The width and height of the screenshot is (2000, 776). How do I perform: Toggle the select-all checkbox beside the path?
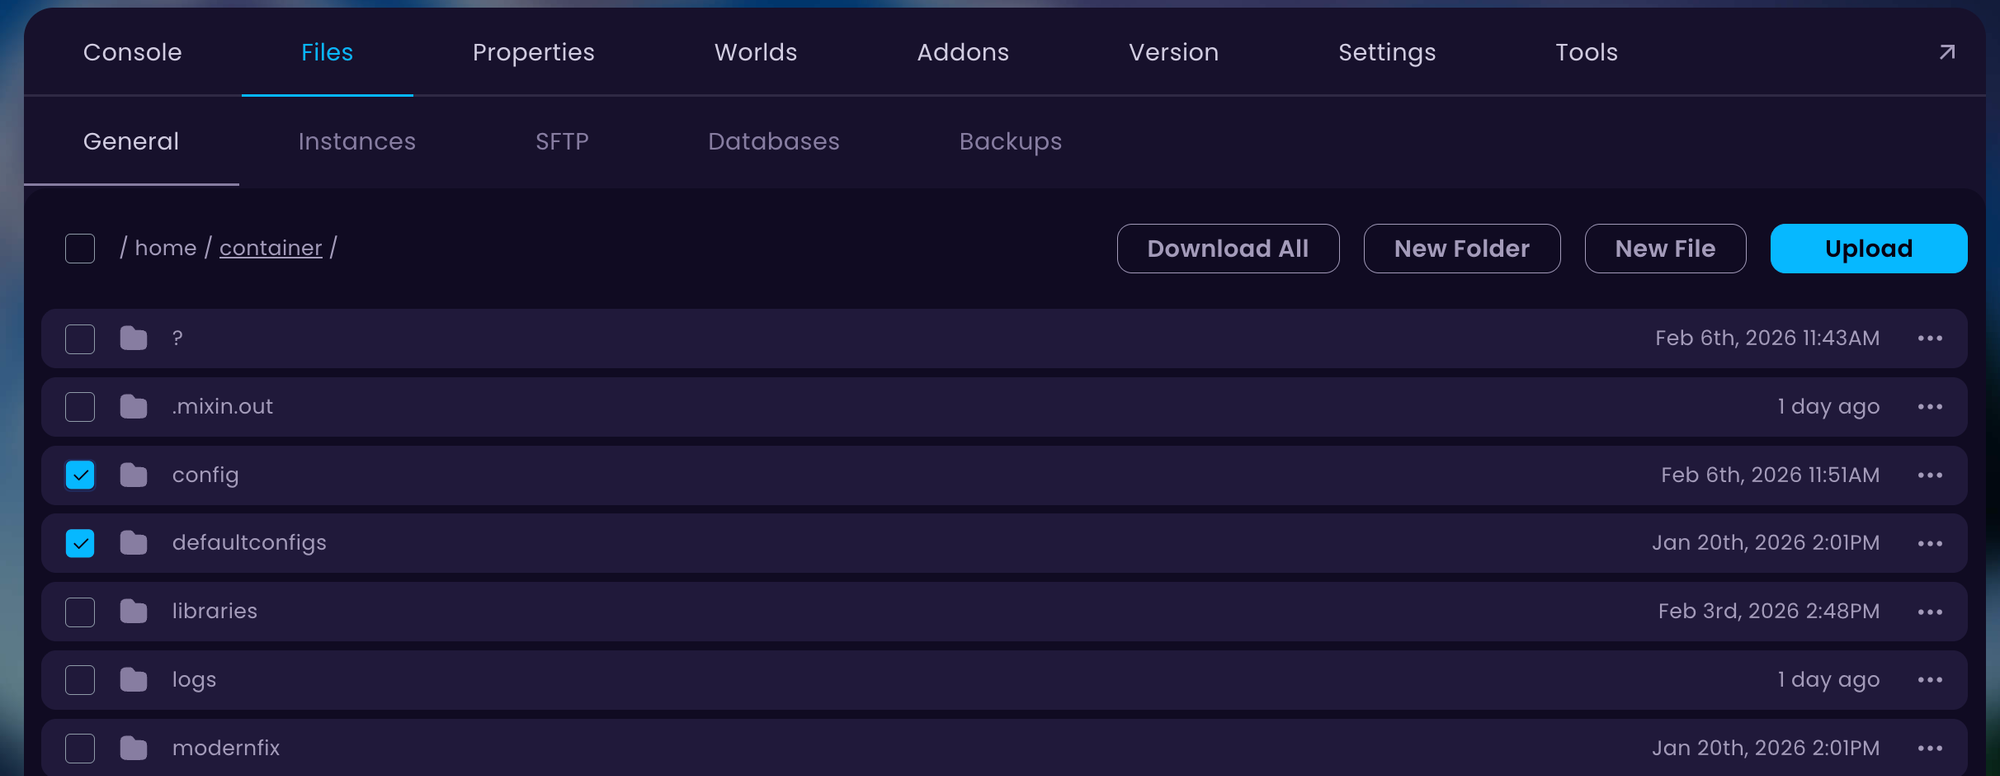coord(80,248)
